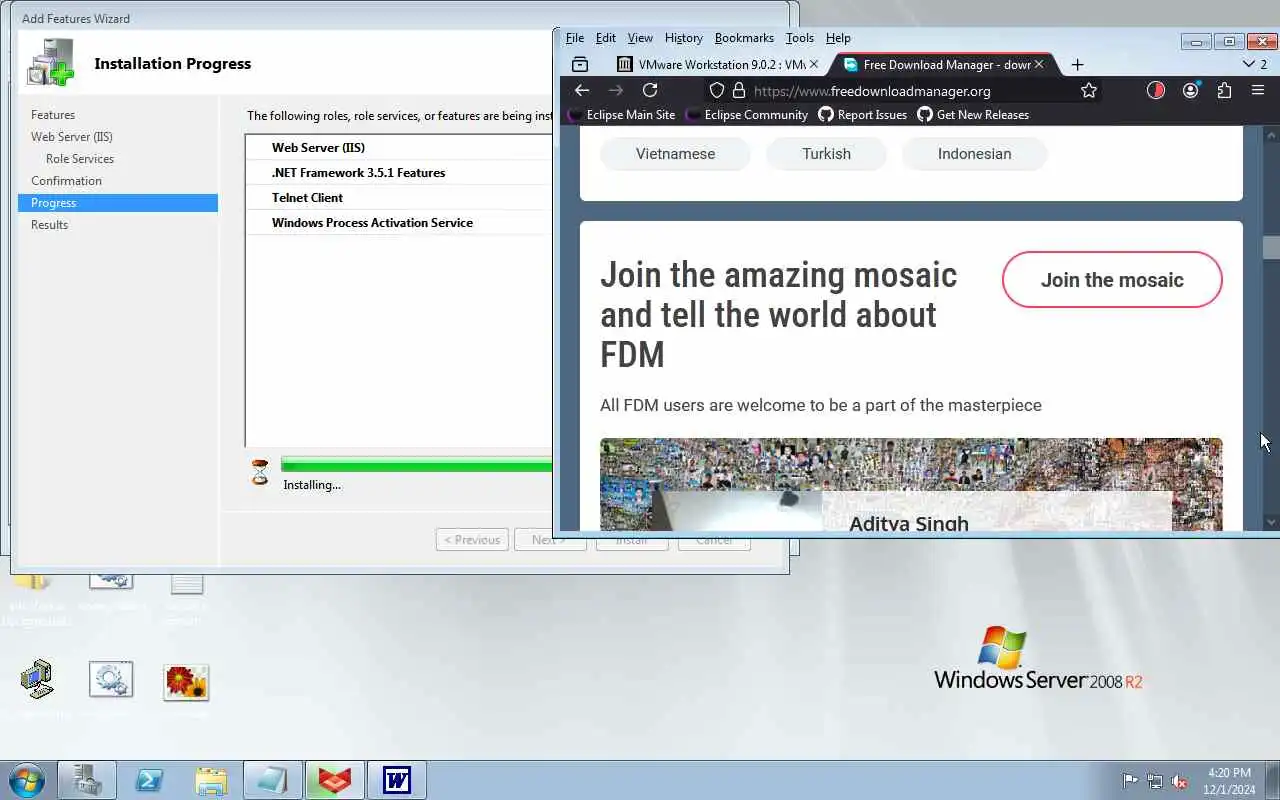Click the network icon in system tray
Image resolution: width=1280 pixels, height=800 pixels.
point(1155,781)
